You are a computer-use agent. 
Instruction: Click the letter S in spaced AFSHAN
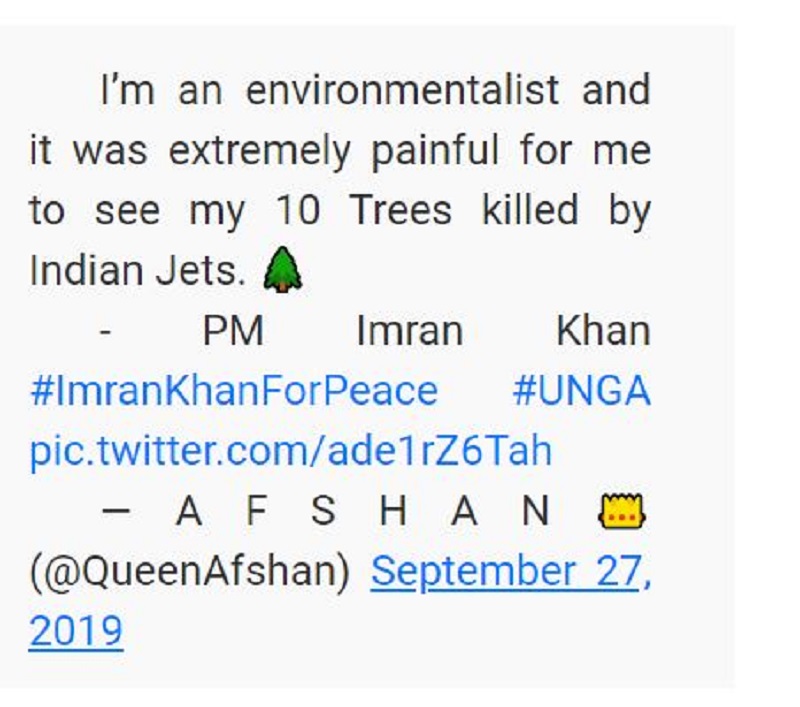click(x=323, y=511)
